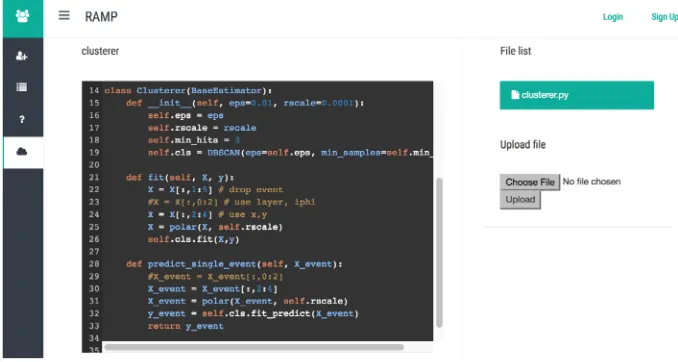The height and width of the screenshot is (362, 678).
Task: Select the cloud sidebar icon
Action: (22, 151)
